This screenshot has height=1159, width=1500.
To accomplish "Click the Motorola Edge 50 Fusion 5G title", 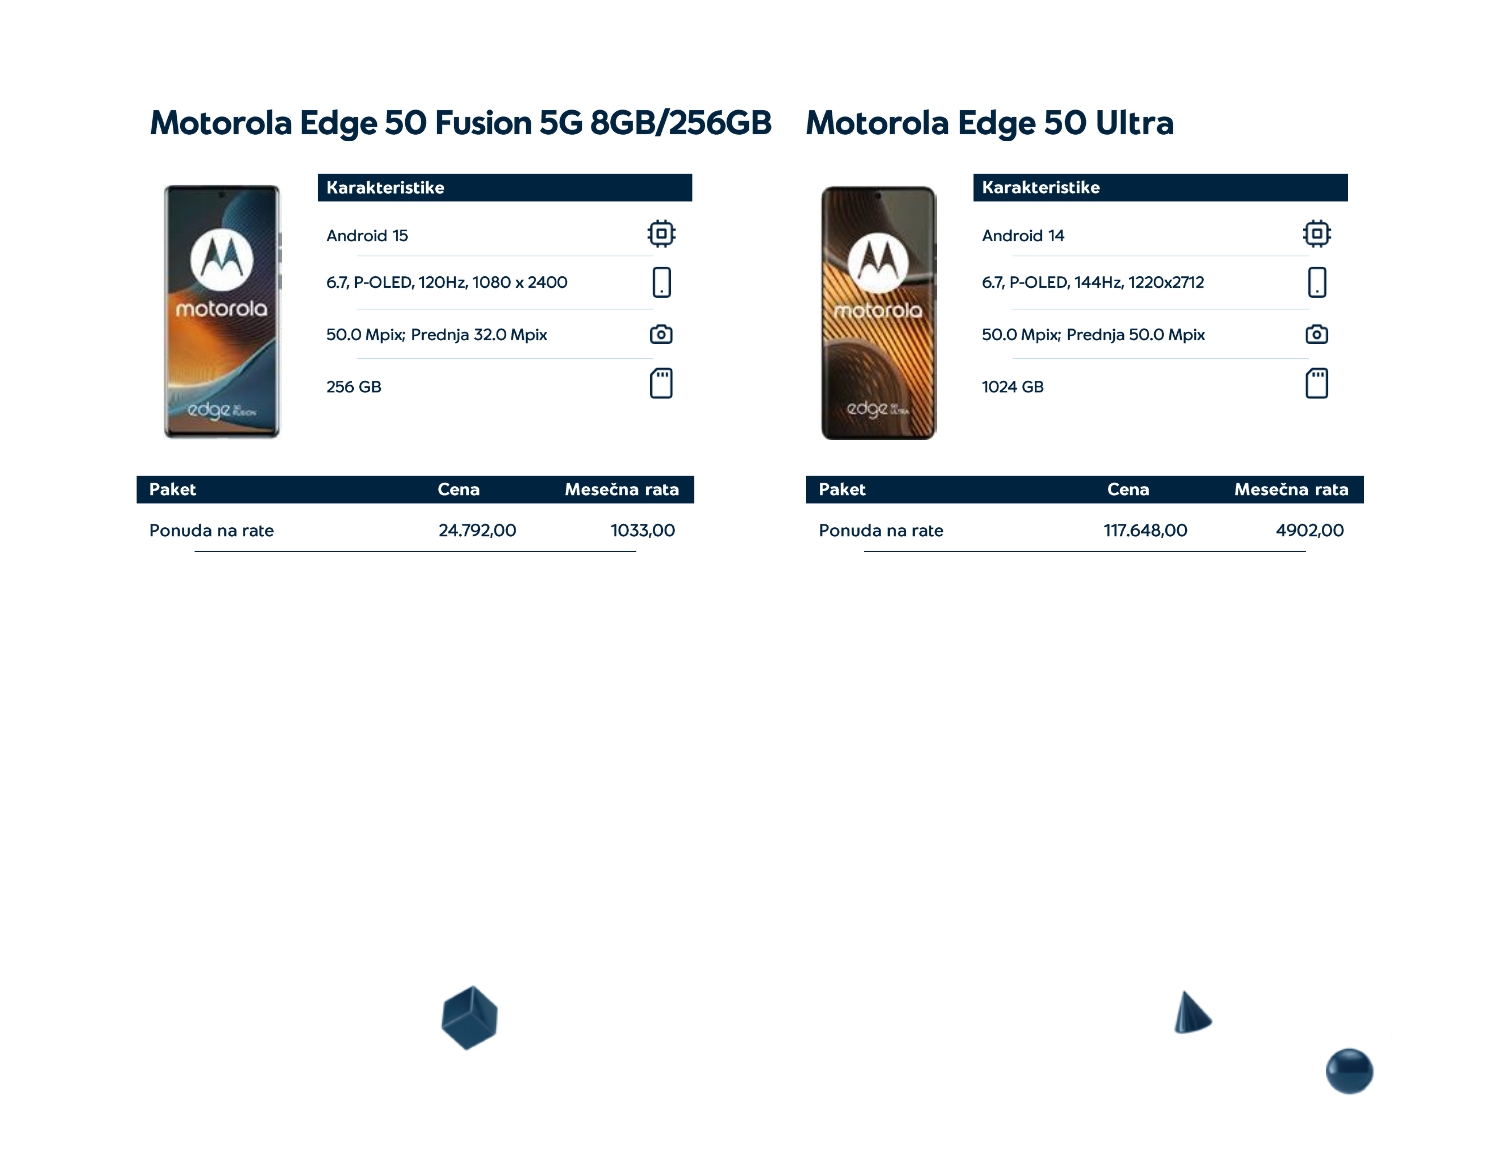I will (460, 123).
